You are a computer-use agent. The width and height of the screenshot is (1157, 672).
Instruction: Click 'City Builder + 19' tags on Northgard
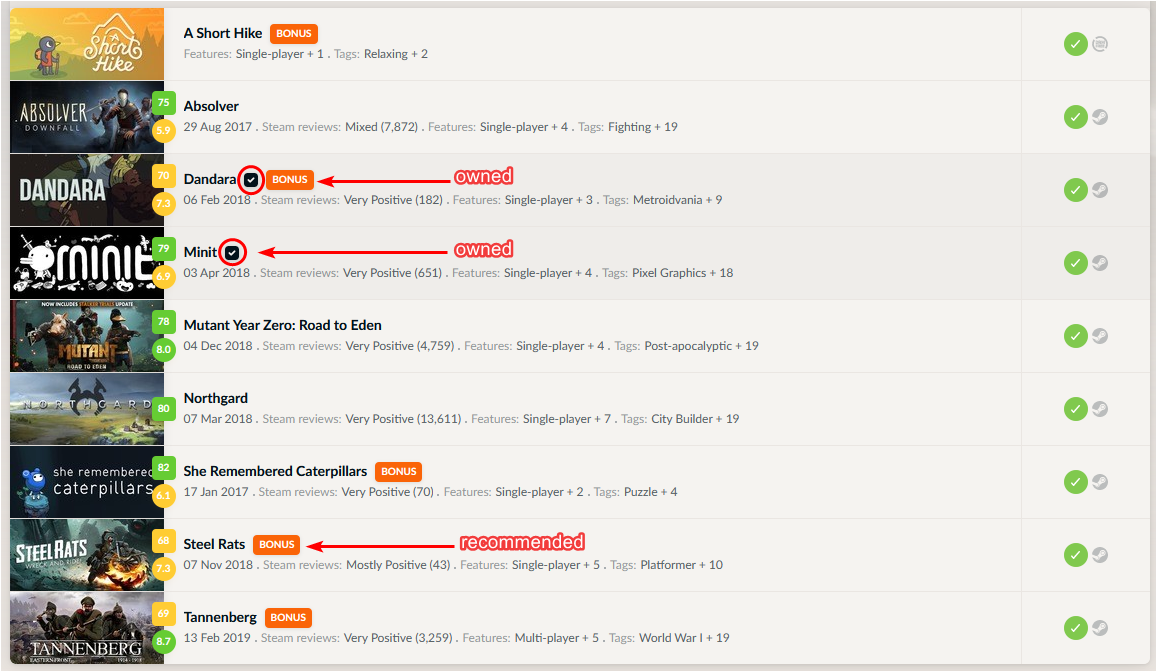coord(695,419)
